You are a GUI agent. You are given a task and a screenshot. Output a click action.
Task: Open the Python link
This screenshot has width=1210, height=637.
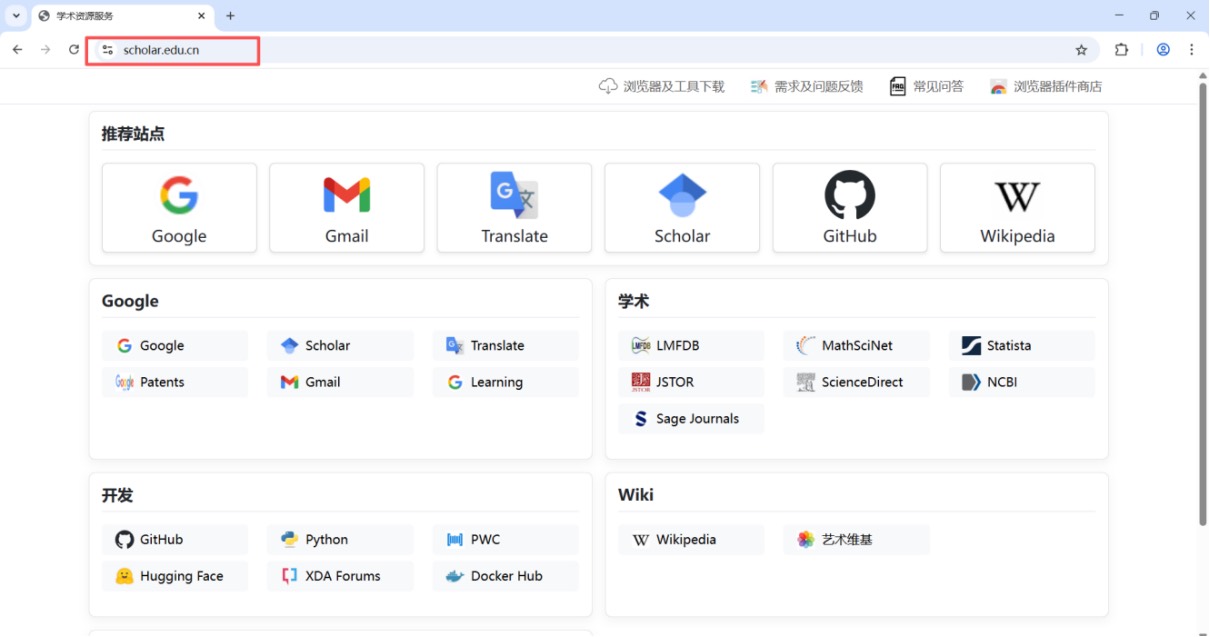(340, 540)
